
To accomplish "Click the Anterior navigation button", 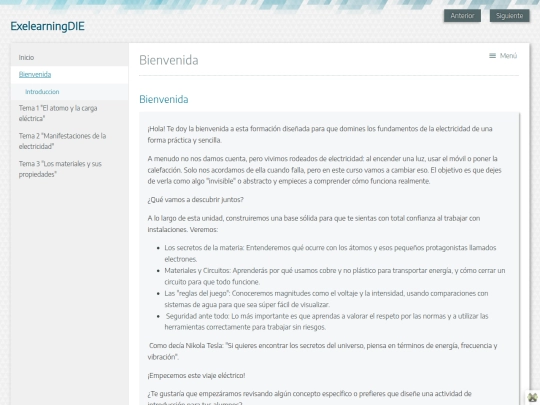I will click(462, 16).
